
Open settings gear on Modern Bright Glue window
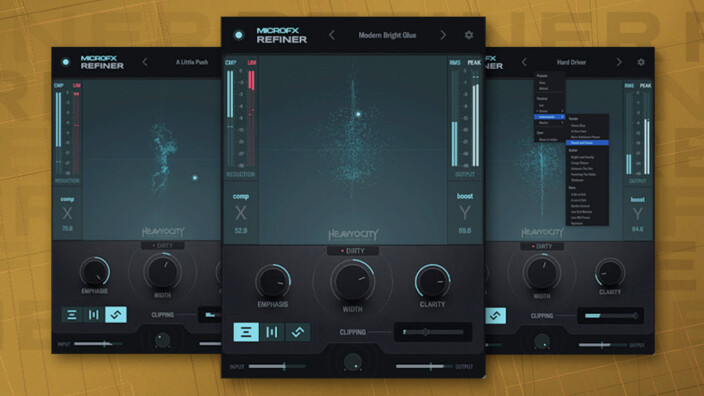tap(469, 35)
